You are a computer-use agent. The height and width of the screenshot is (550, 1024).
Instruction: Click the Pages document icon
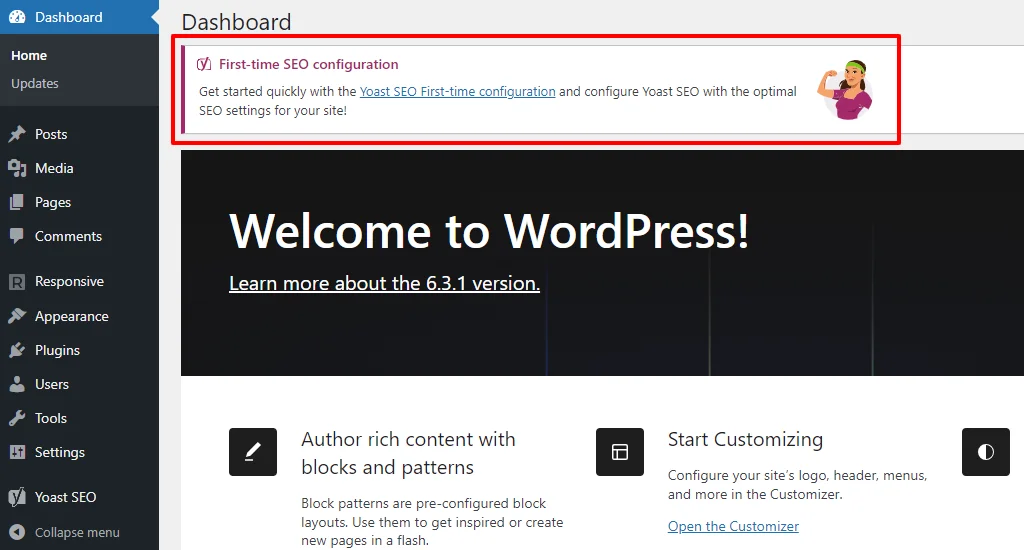point(17,202)
